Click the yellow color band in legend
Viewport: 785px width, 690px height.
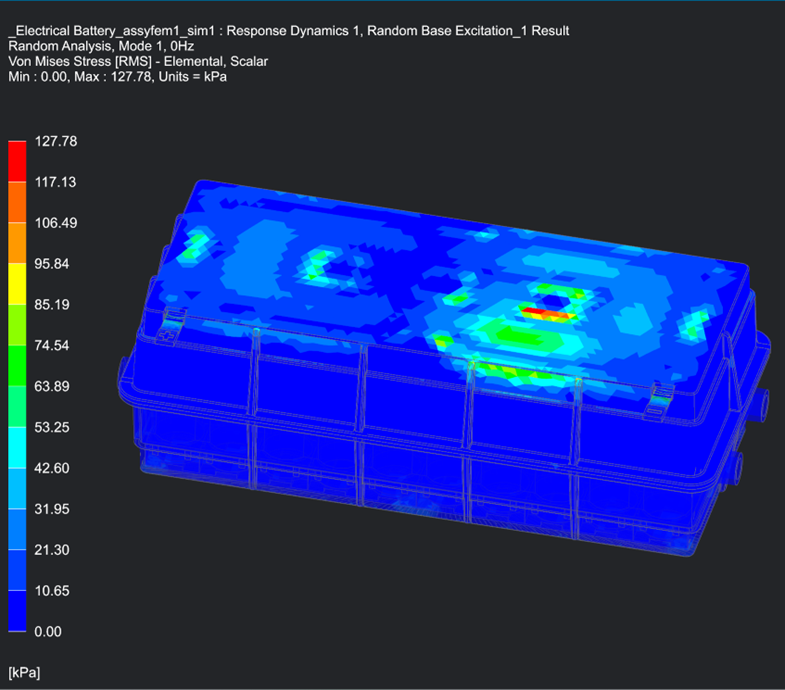tap(17, 283)
